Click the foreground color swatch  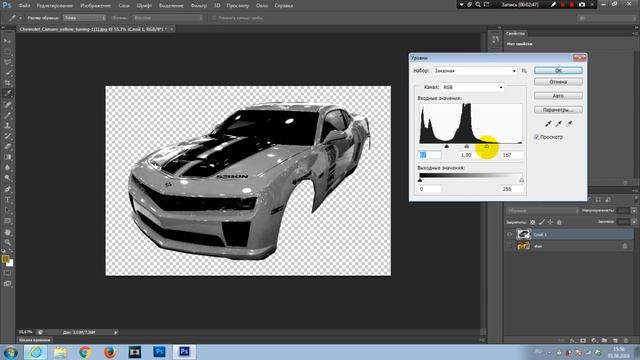coord(5,259)
